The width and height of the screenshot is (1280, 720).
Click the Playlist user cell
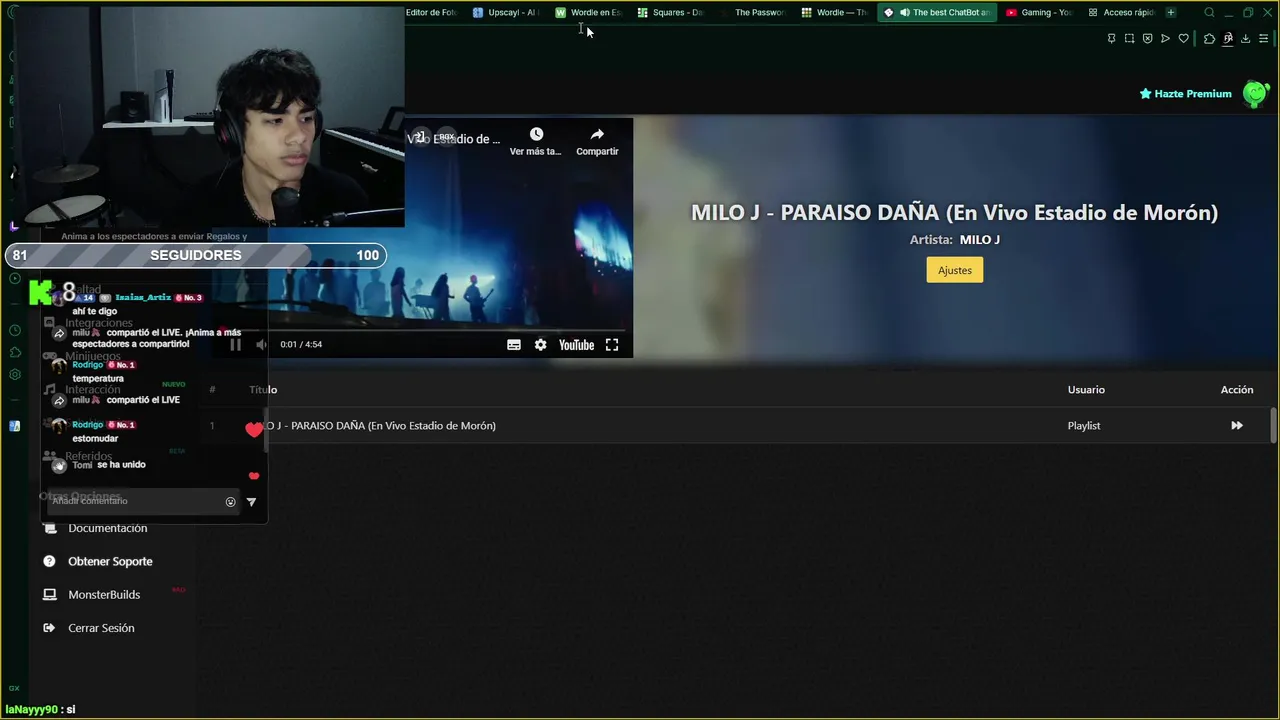click(1084, 426)
